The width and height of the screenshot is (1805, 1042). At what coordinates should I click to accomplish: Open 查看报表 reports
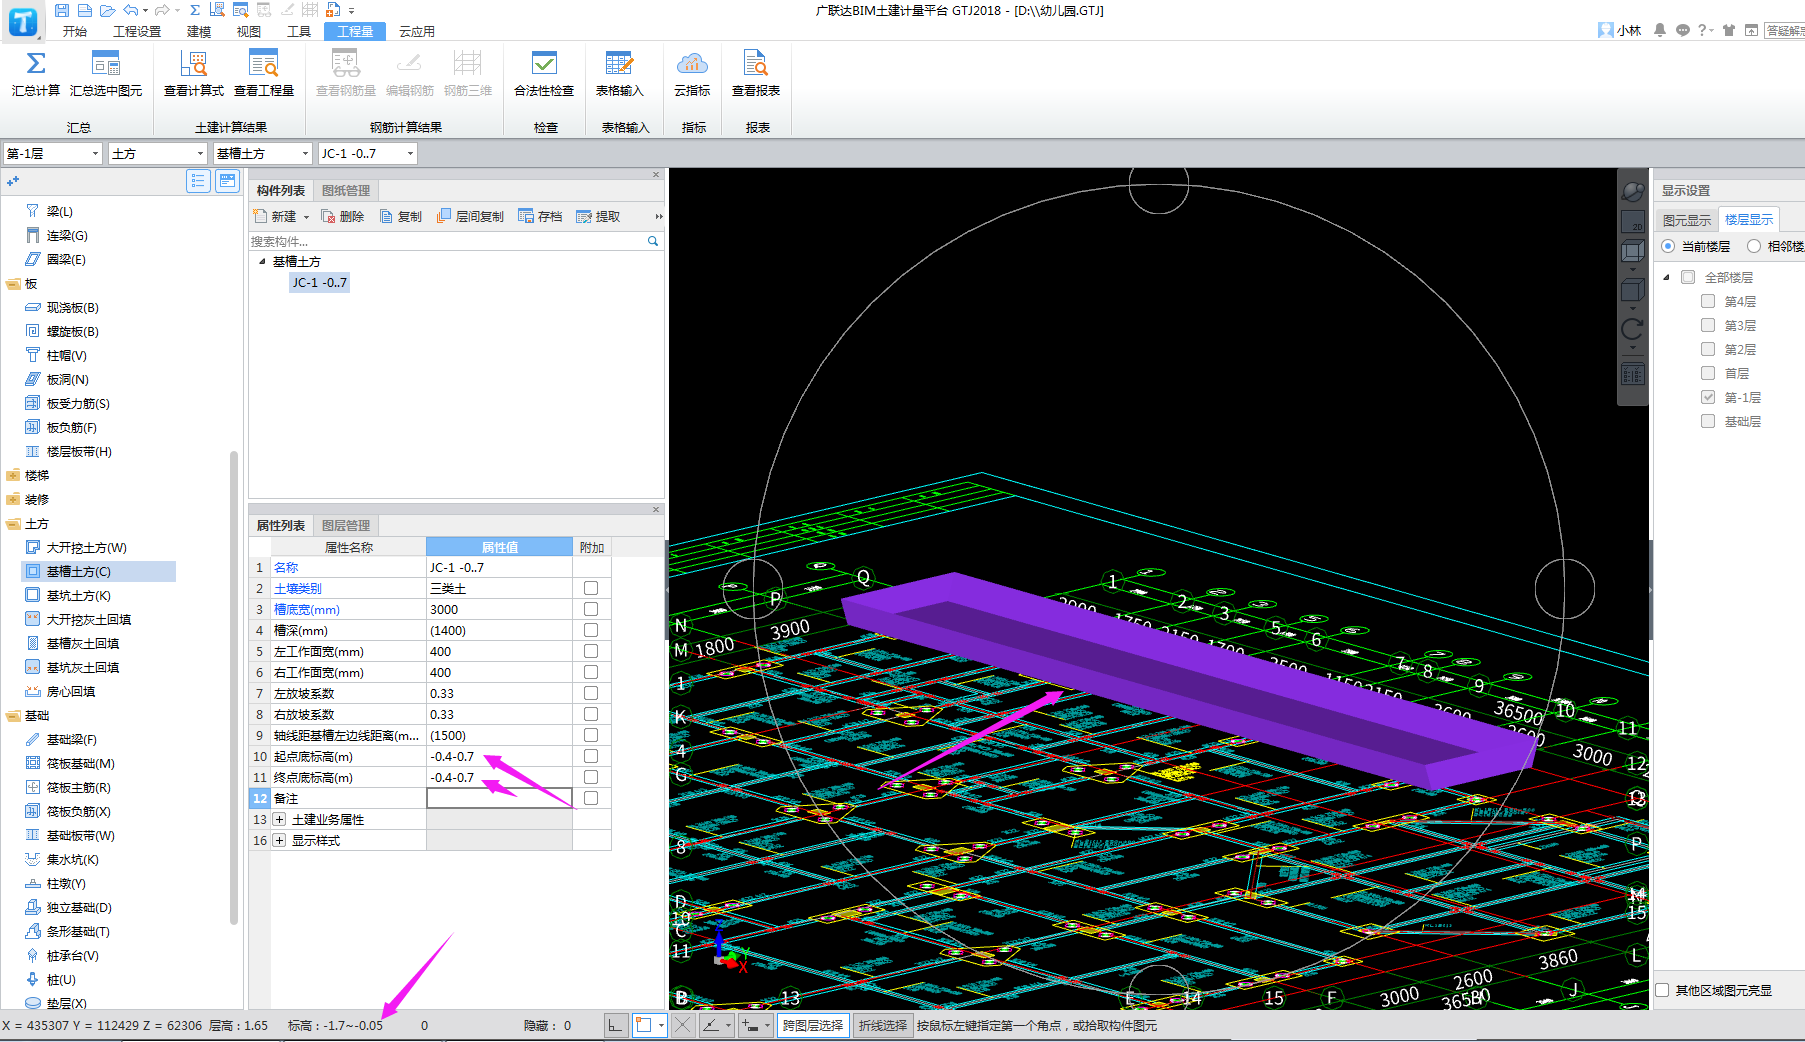[756, 74]
